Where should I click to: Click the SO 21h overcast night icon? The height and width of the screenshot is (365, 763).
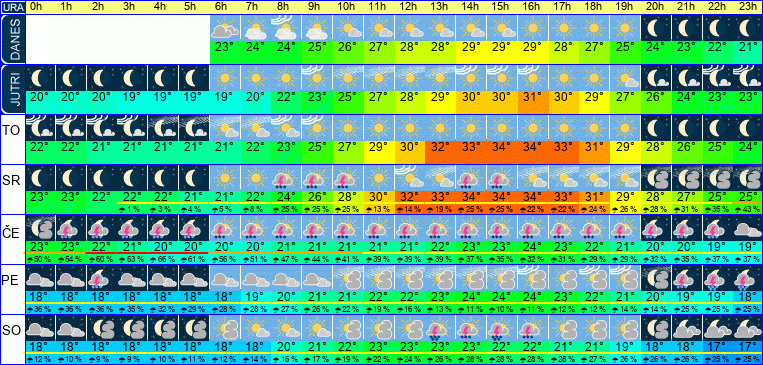click(x=688, y=328)
